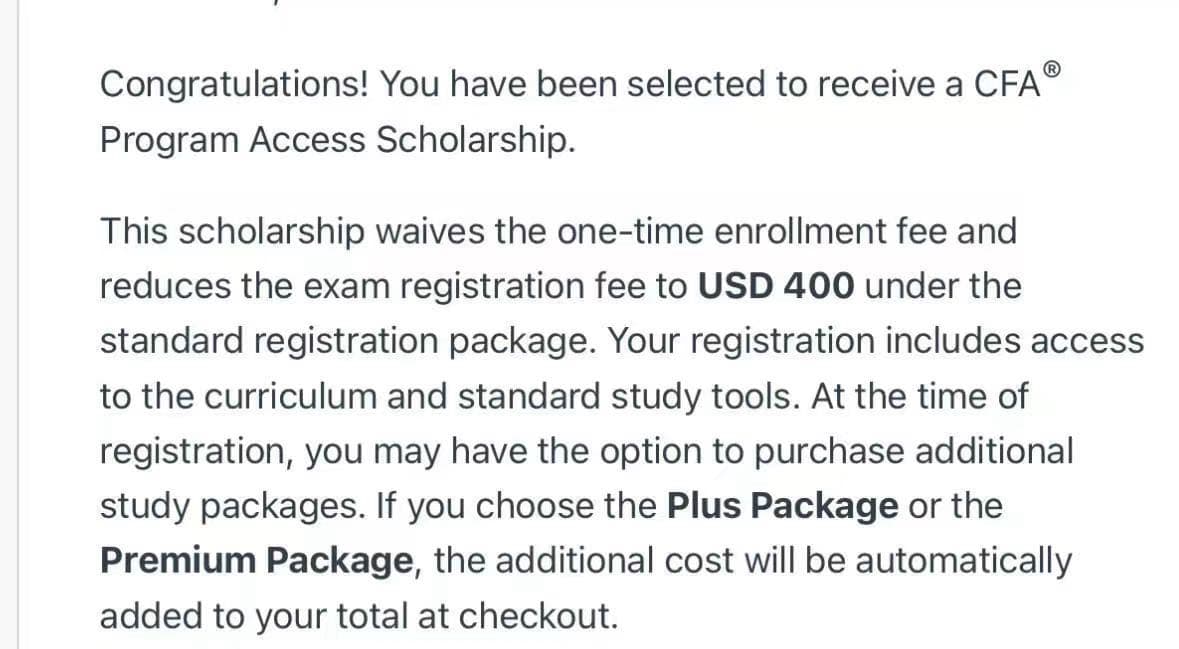This screenshot has width=1179, height=649.
Task: Click the words "study packages."
Action: coord(232,506)
